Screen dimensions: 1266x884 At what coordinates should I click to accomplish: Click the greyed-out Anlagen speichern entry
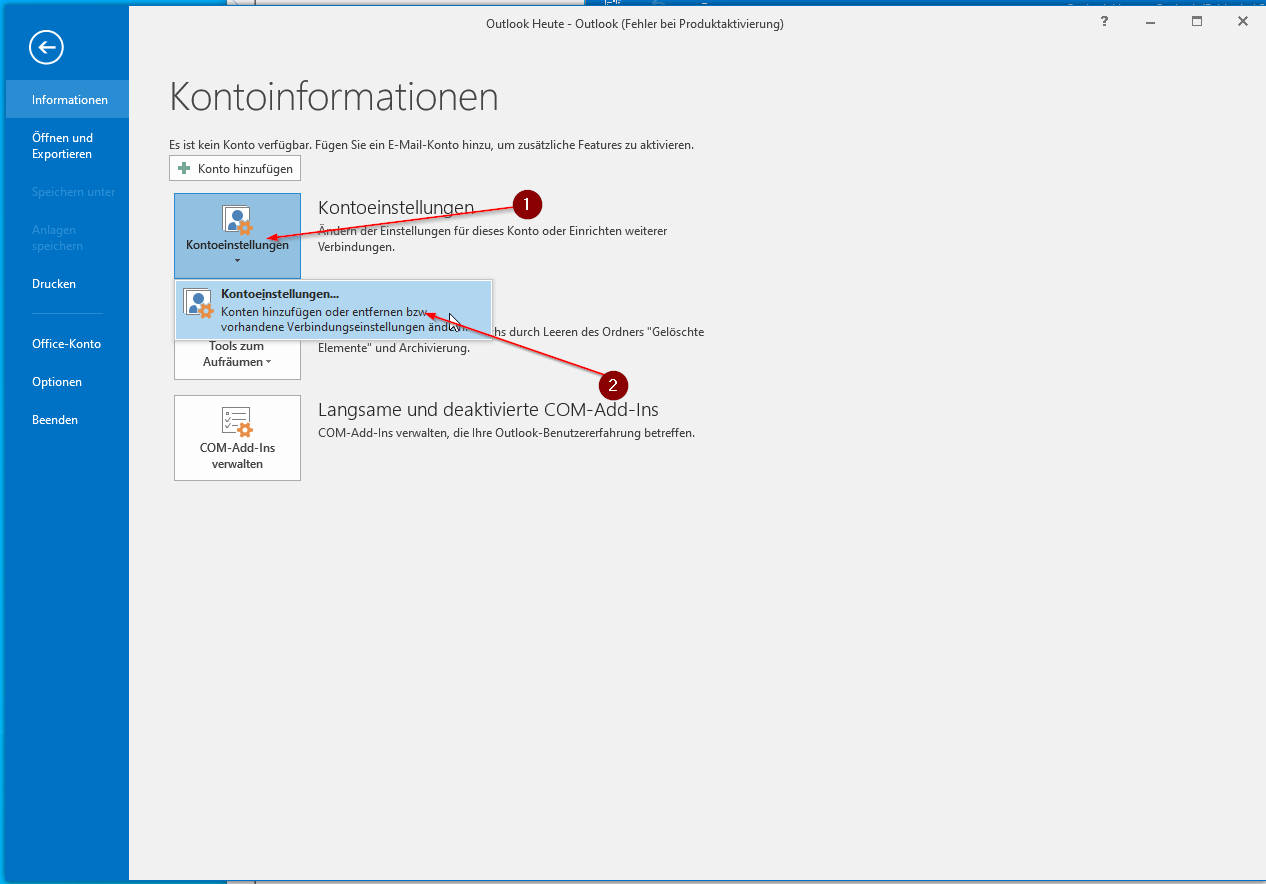(57, 238)
